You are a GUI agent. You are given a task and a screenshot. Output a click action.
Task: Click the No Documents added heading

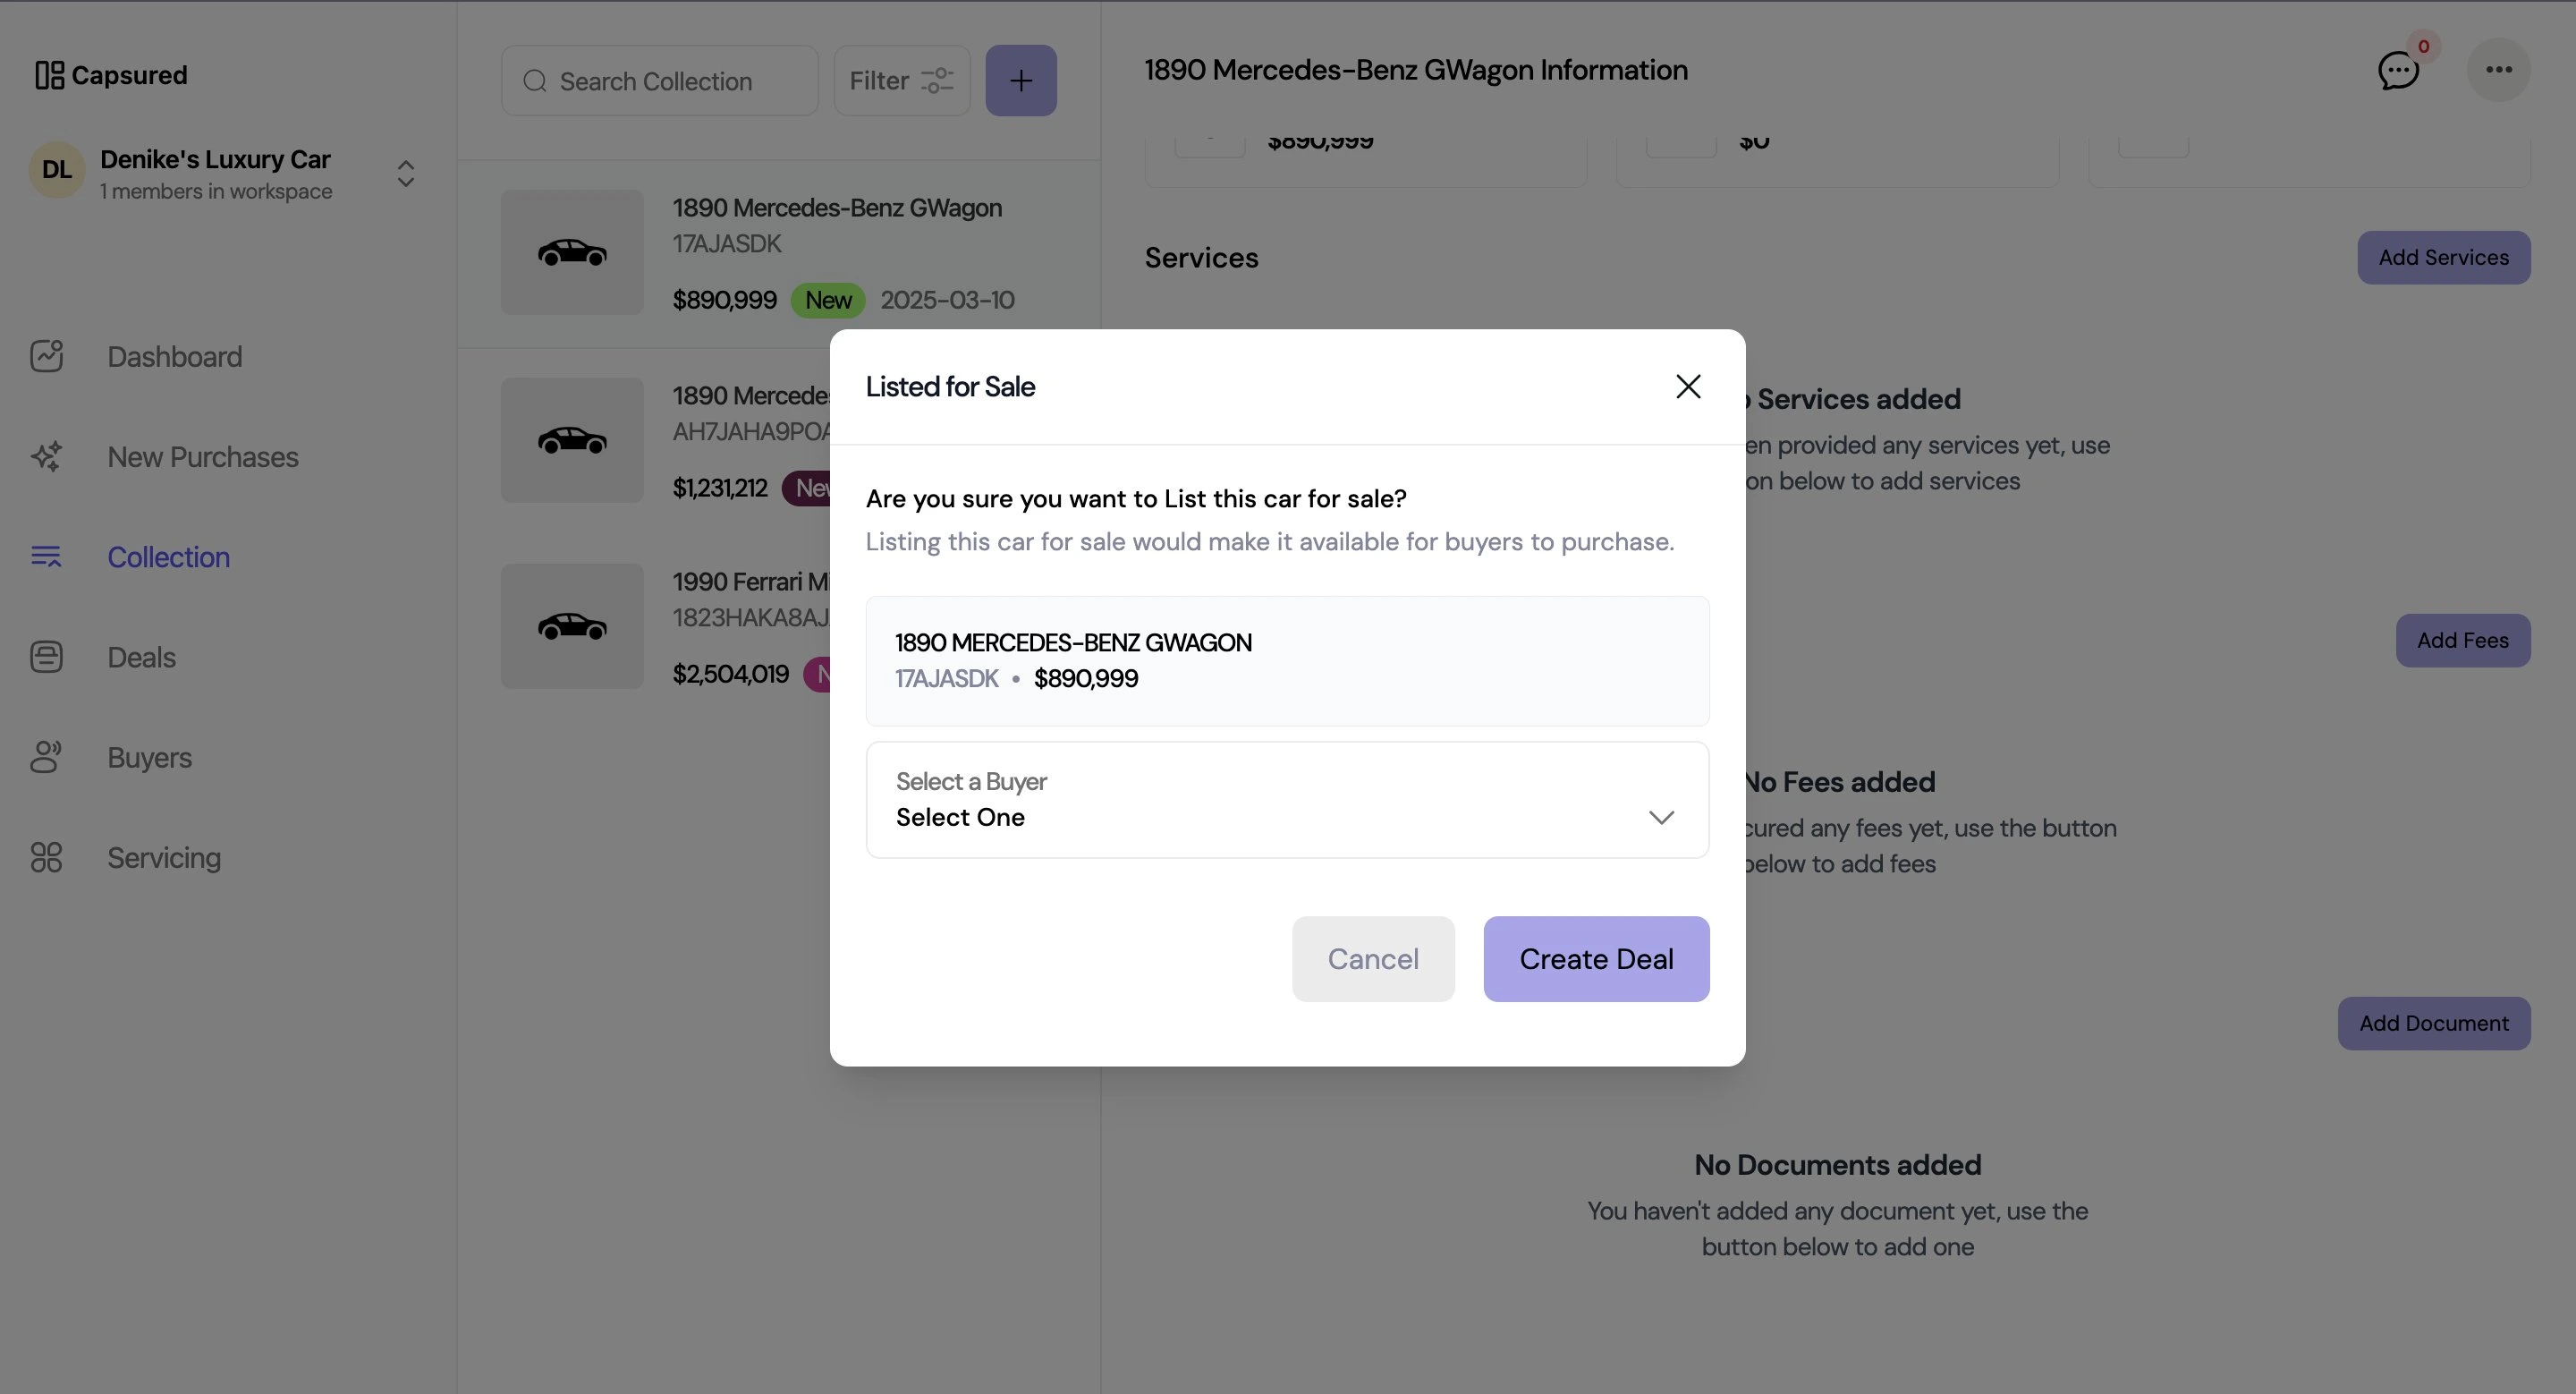pyautogui.click(x=1837, y=1164)
